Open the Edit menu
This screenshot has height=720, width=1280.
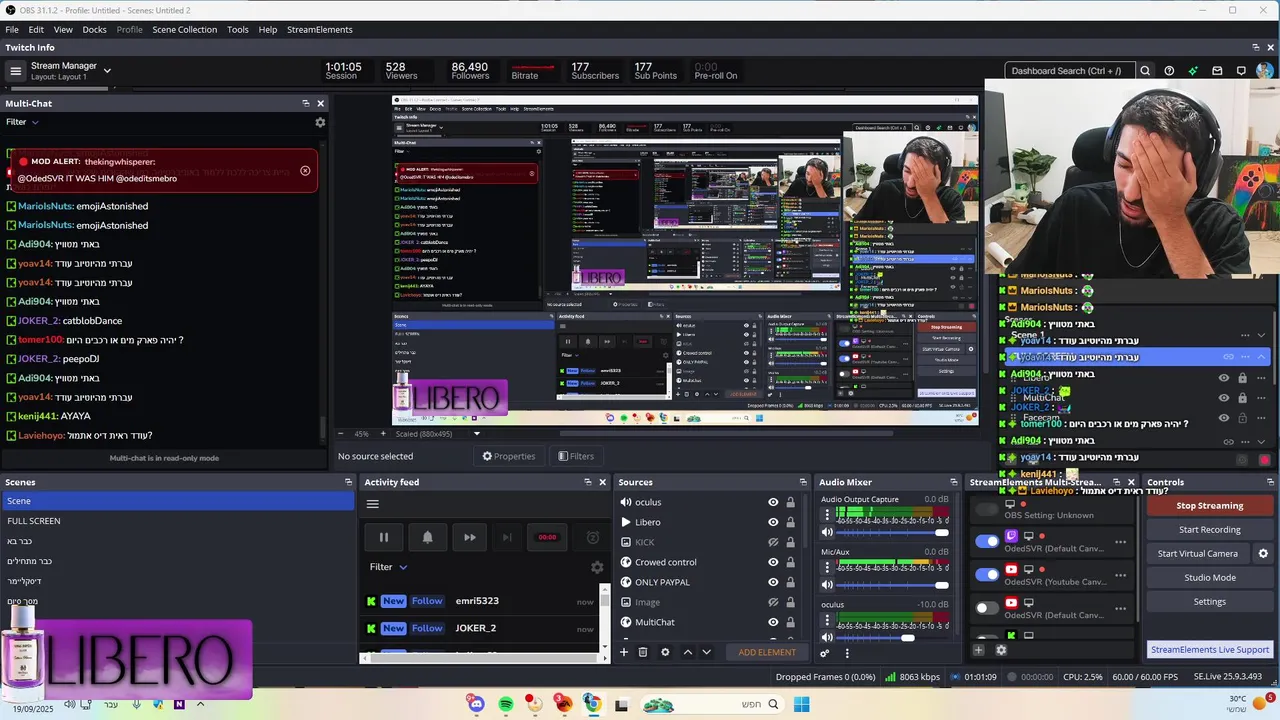tap(36, 29)
